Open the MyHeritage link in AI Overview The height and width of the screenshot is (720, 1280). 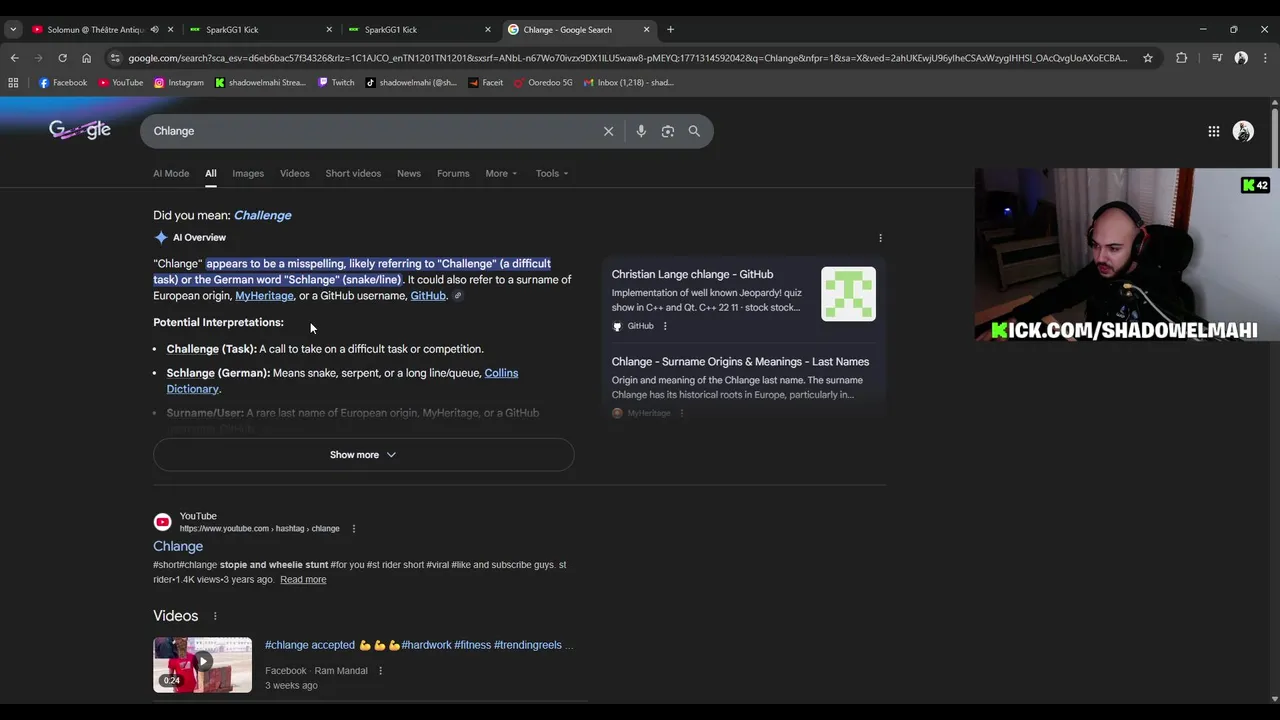point(264,296)
